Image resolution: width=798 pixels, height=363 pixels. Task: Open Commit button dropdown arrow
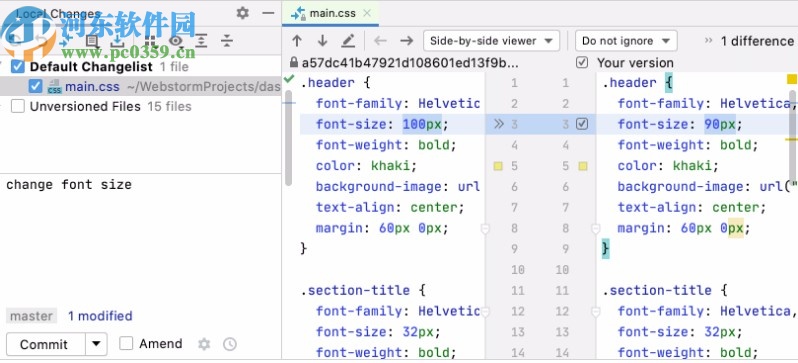[96, 344]
